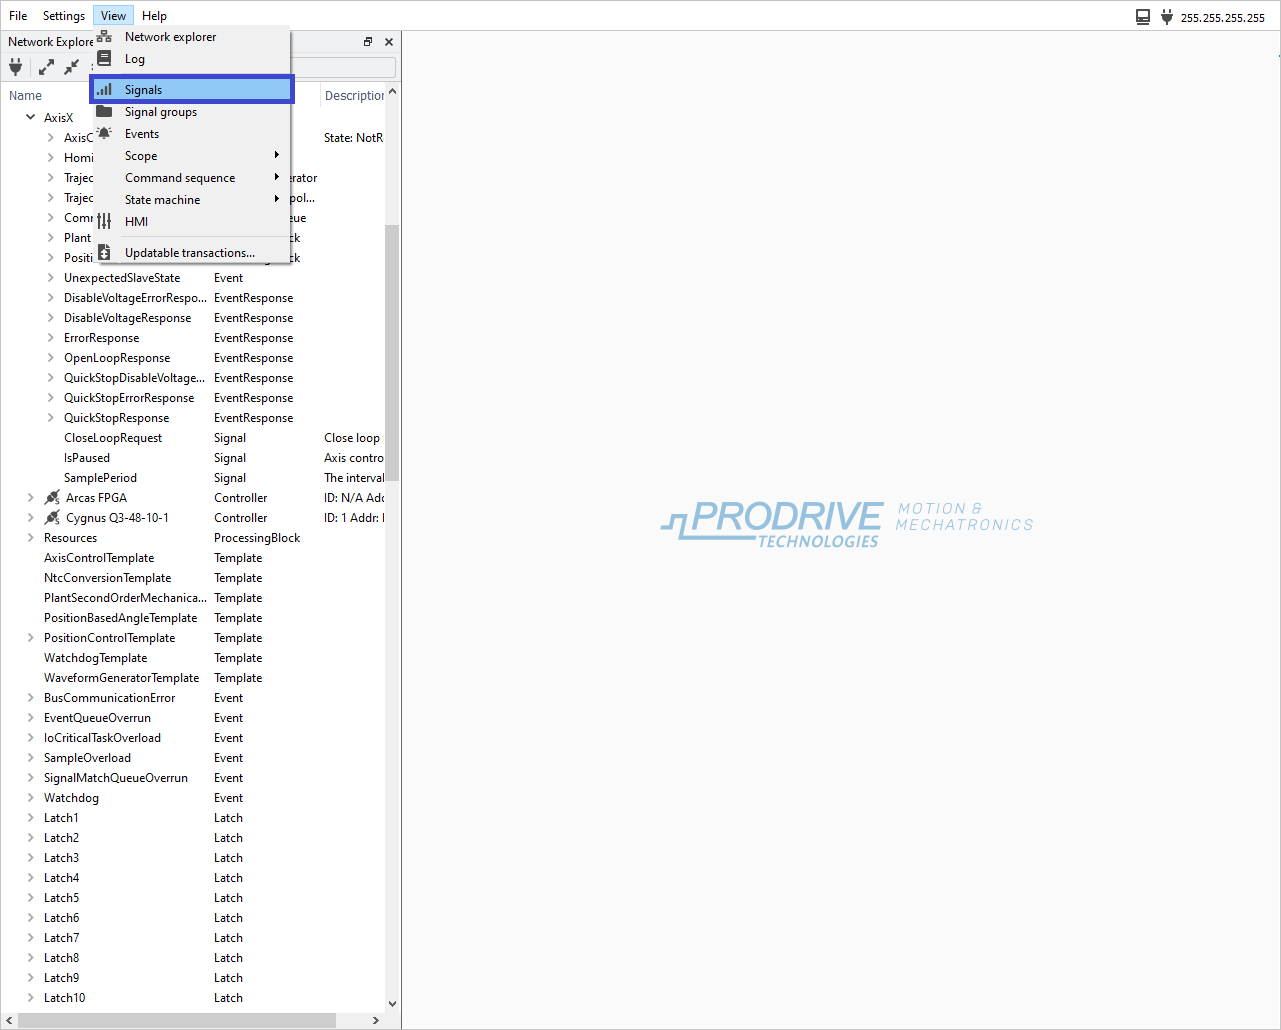Click the plug icon beside the IP address
Image resolution: width=1281 pixels, height=1030 pixels.
(1166, 17)
